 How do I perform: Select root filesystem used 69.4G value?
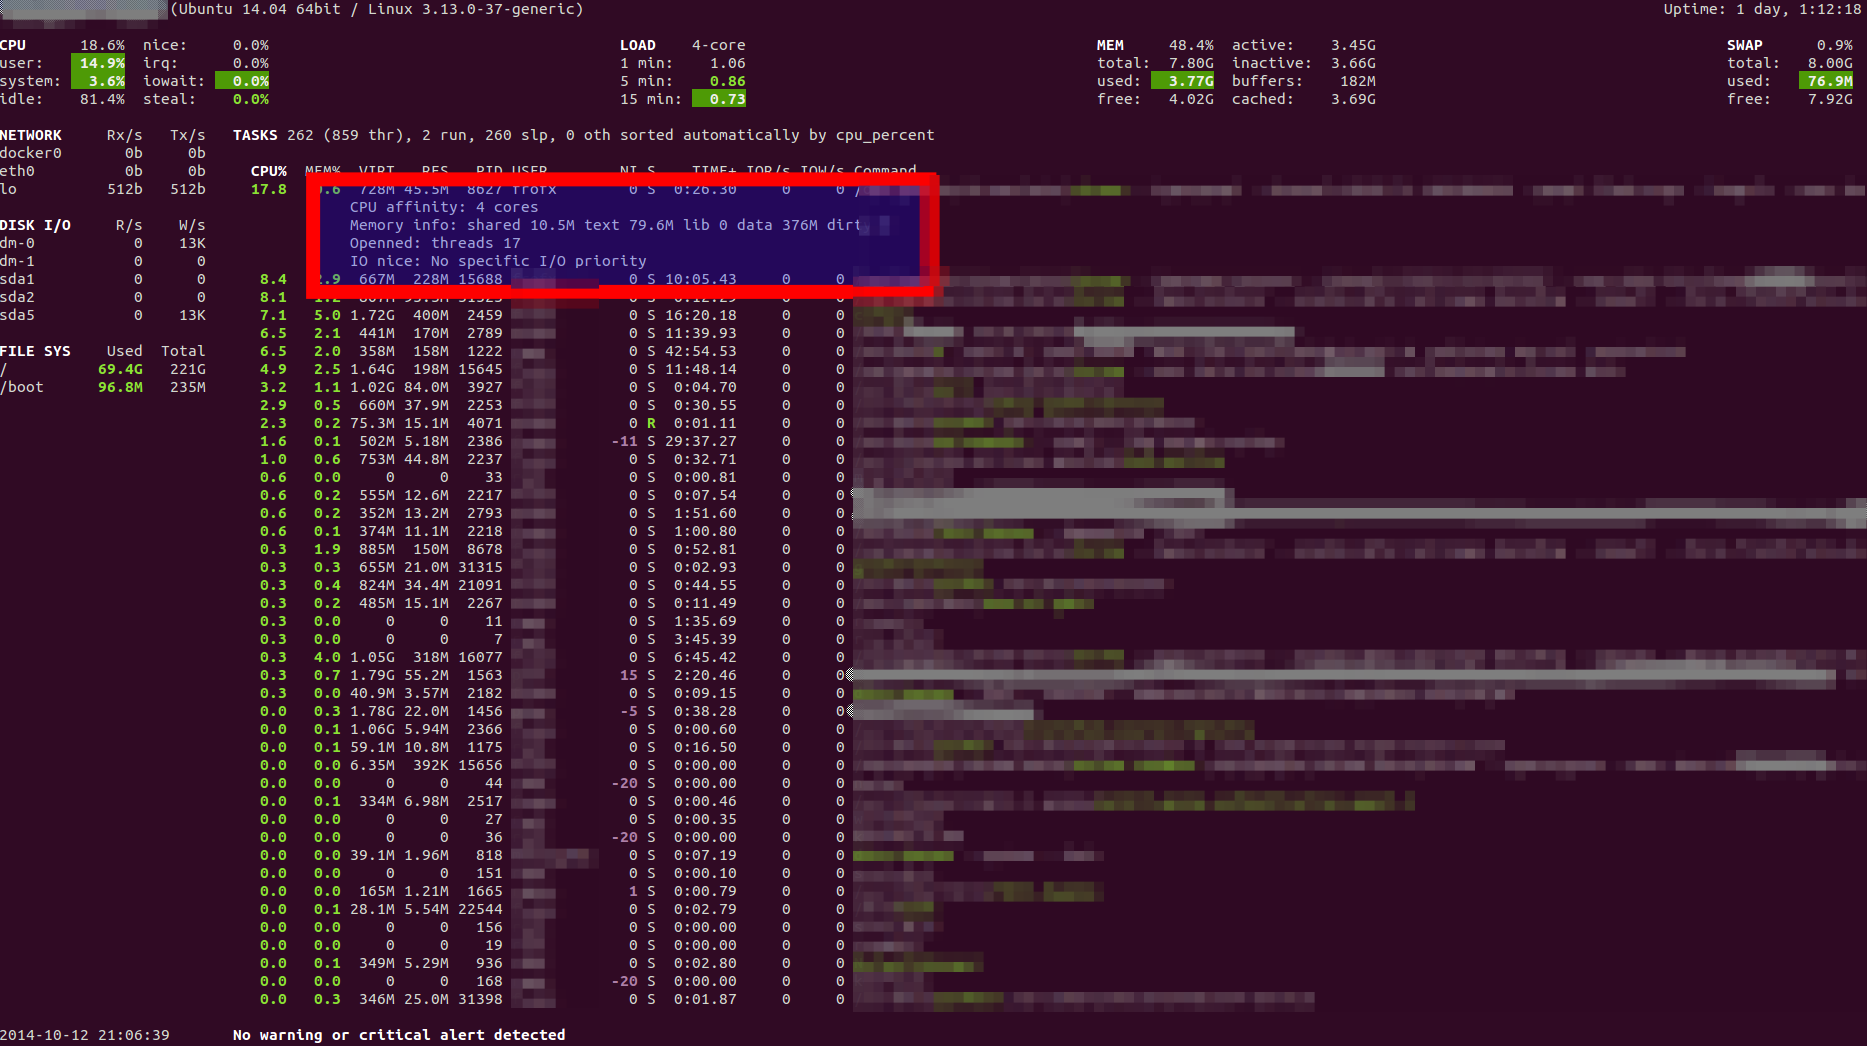point(120,369)
